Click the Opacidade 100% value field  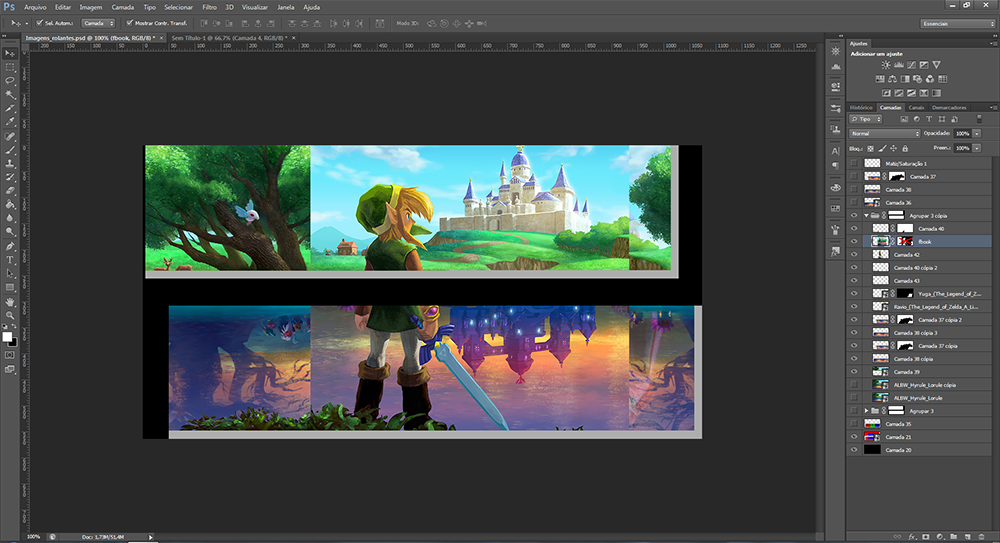point(962,133)
